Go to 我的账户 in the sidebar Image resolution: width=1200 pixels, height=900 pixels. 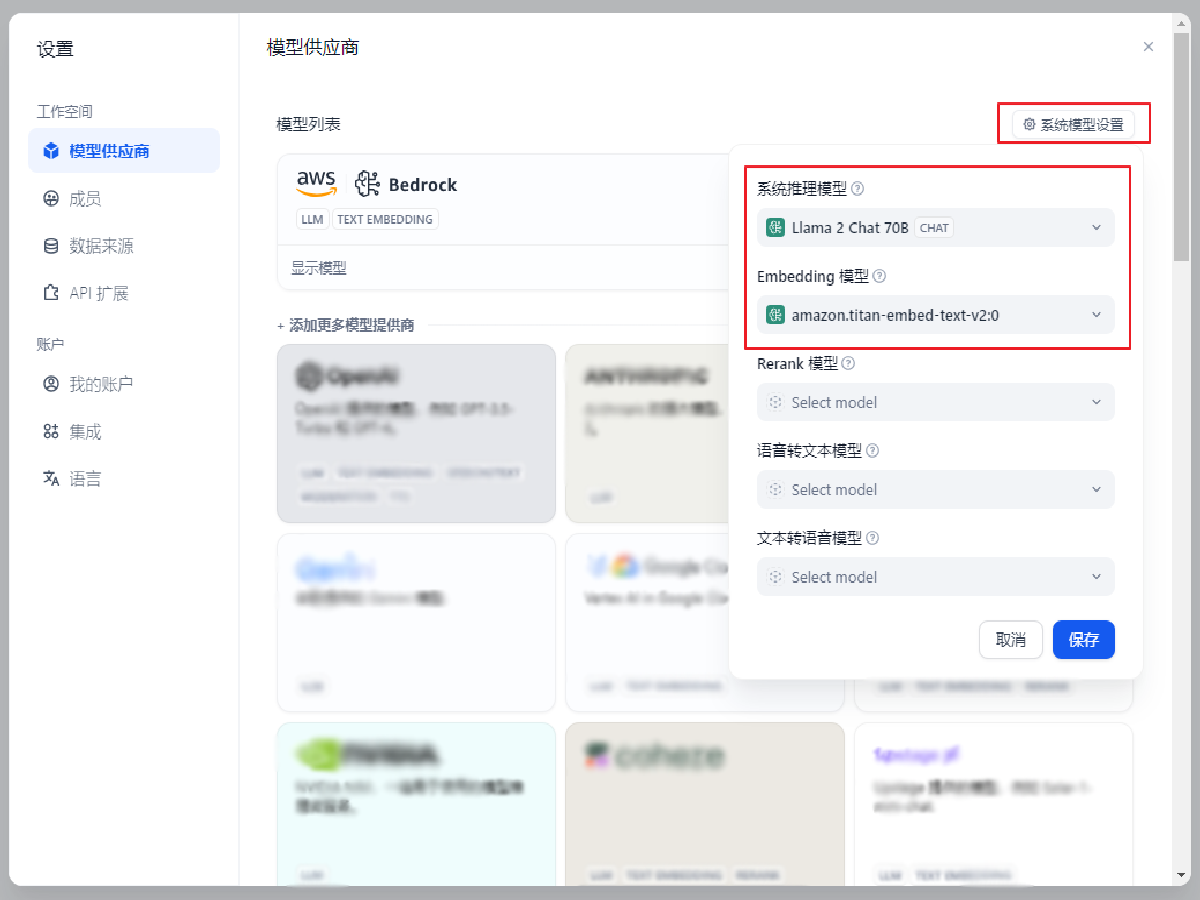[x=100, y=384]
